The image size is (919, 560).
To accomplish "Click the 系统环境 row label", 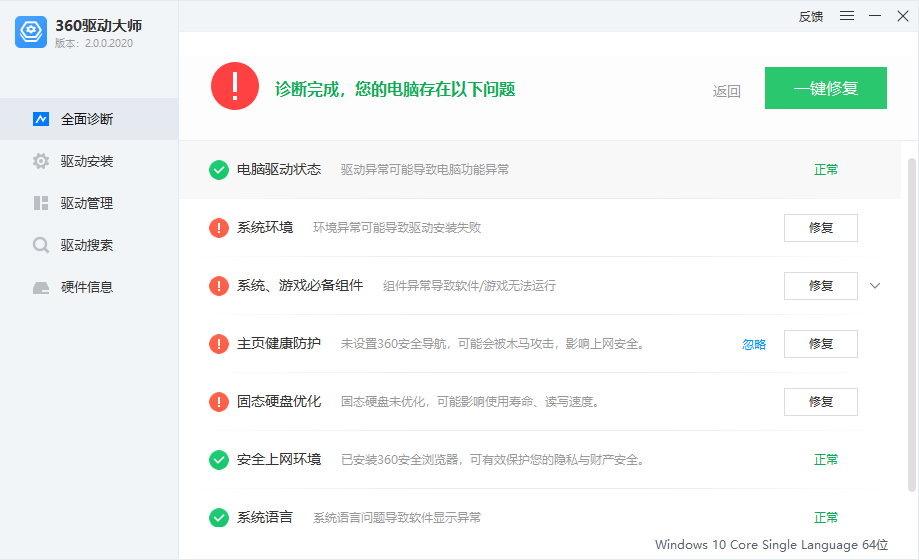I will tap(265, 227).
